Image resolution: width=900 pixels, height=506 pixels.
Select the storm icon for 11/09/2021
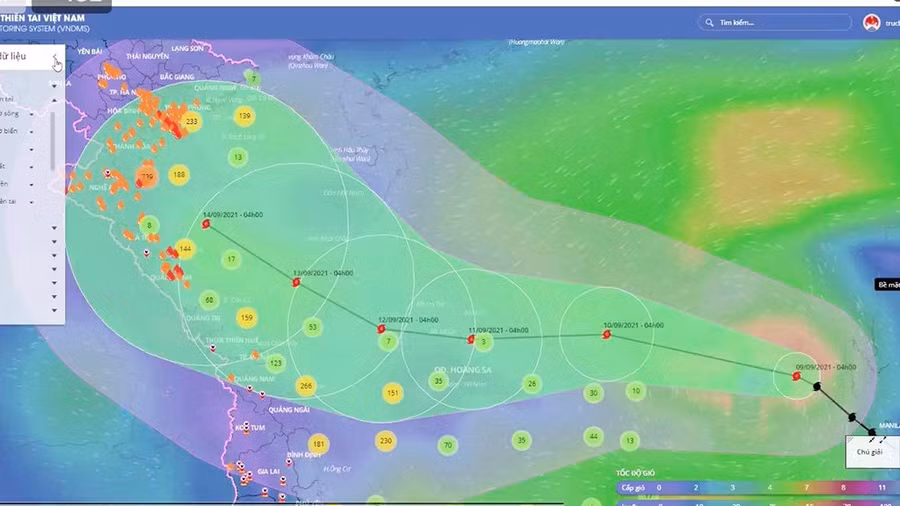(x=471, y=339)
